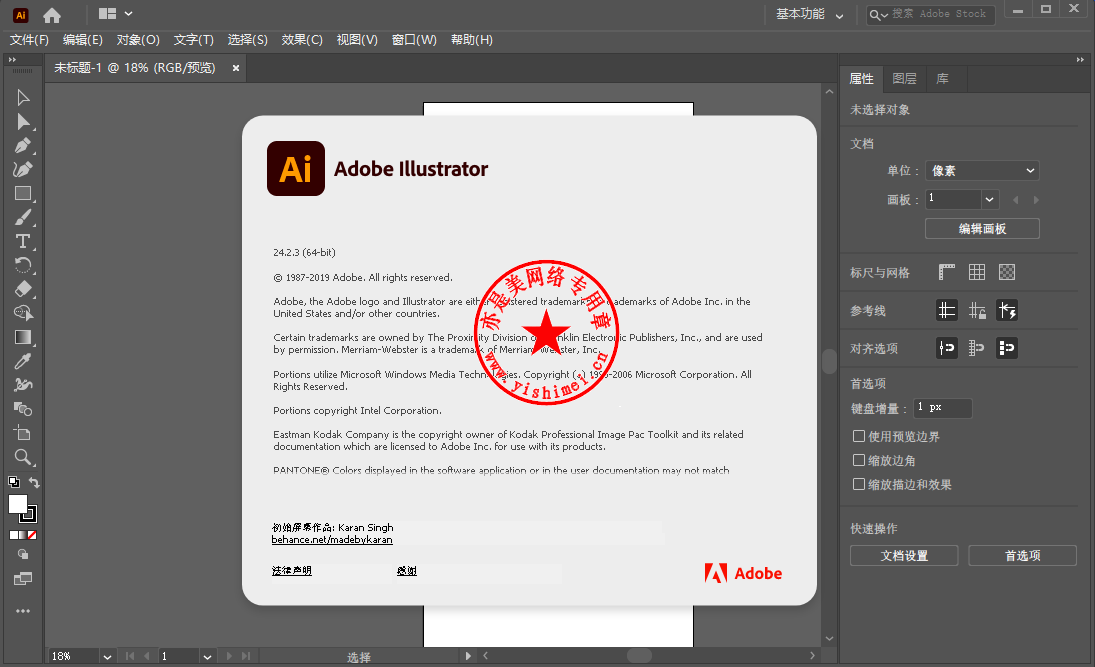Viewport: 1095px width, 667px height.
Task: Enable 缩放描边和效果 checkbox
Action: (x=859, y=484)
